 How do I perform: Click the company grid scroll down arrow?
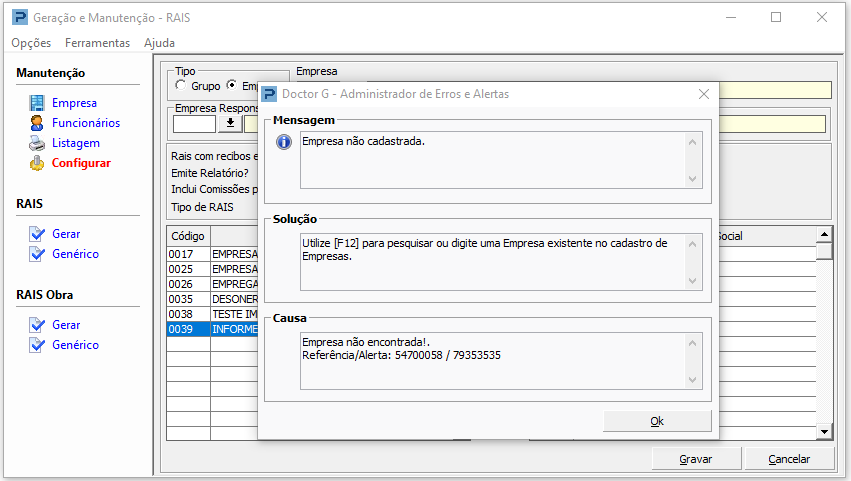point(824,432)
